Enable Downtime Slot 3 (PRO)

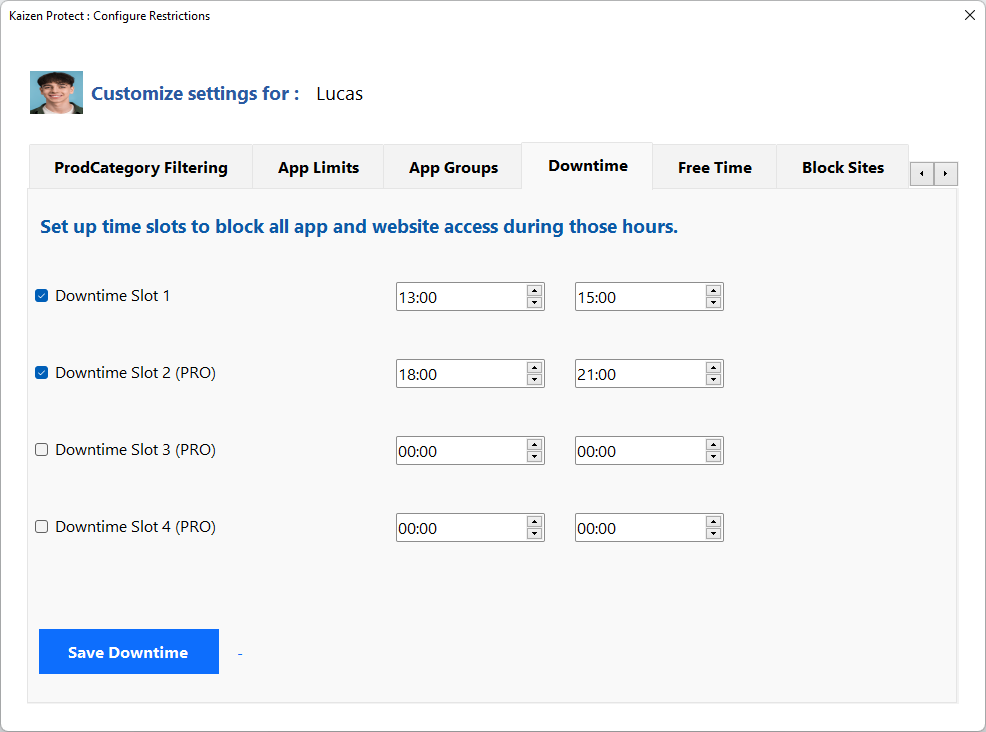pyautogui.click(x=42, y=450)
